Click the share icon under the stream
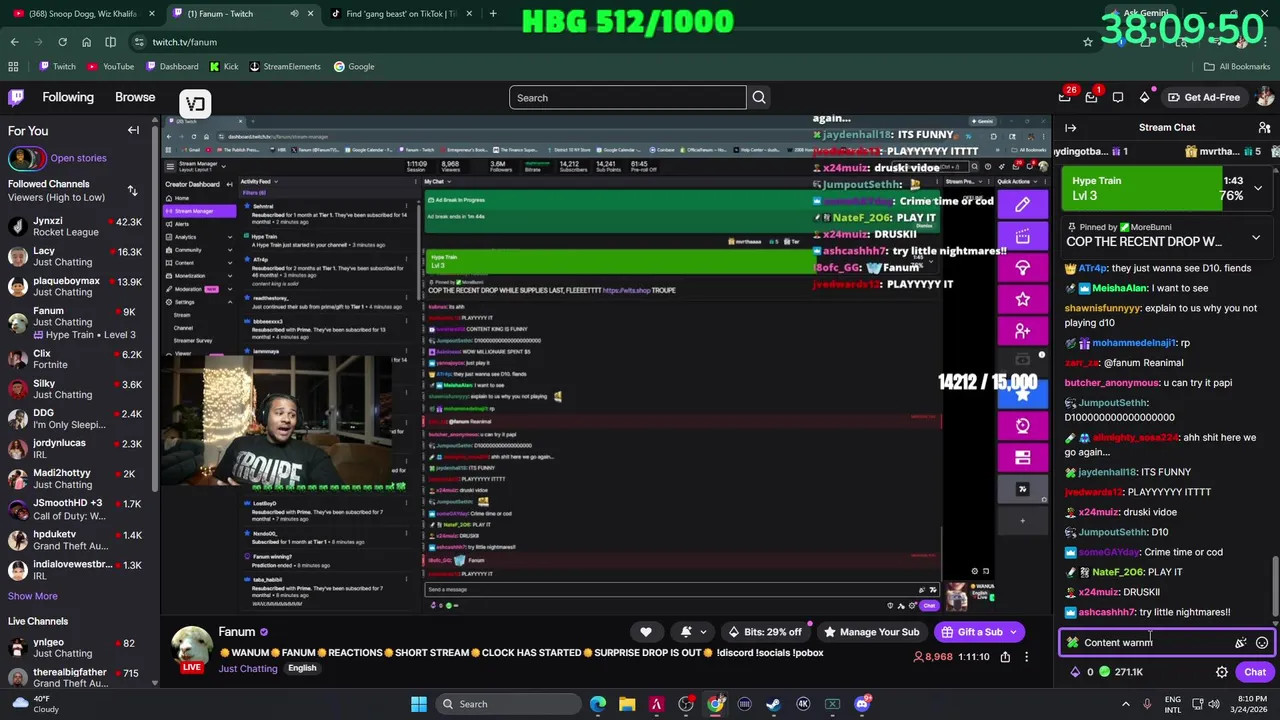 1004,657
